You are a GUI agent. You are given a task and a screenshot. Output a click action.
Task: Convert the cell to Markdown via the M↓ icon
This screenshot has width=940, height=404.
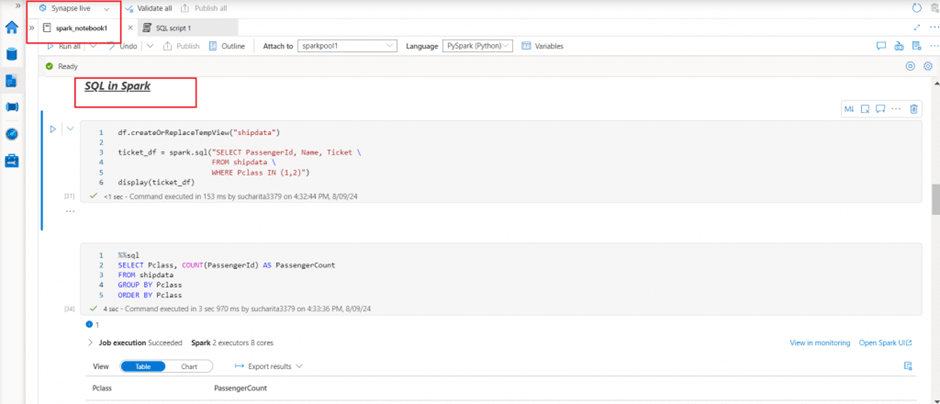click(x=849, y=109)
